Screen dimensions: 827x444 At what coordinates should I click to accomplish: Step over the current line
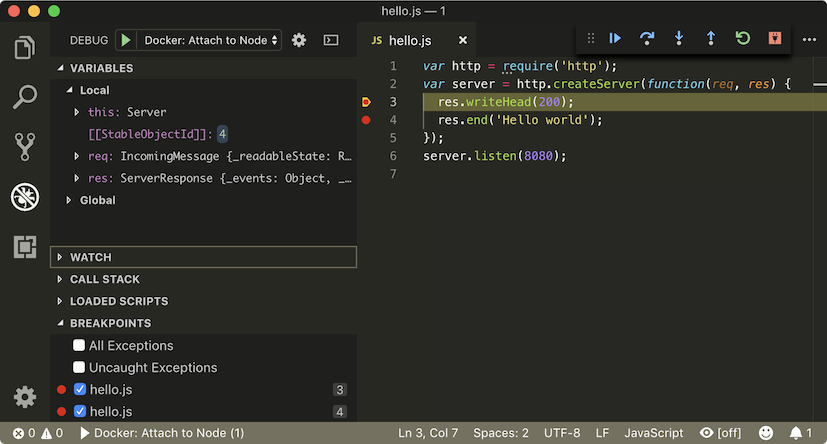(647, 38)
